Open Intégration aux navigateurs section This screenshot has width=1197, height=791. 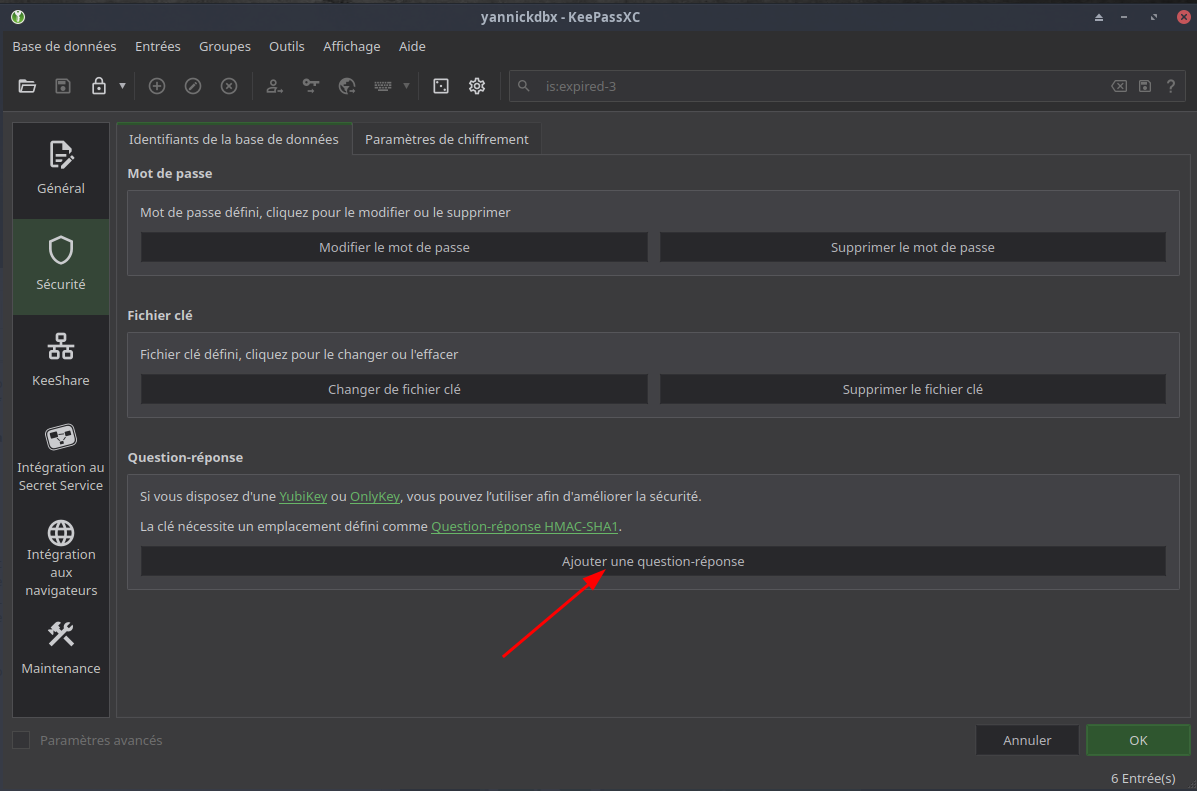(x=61, y=558)
